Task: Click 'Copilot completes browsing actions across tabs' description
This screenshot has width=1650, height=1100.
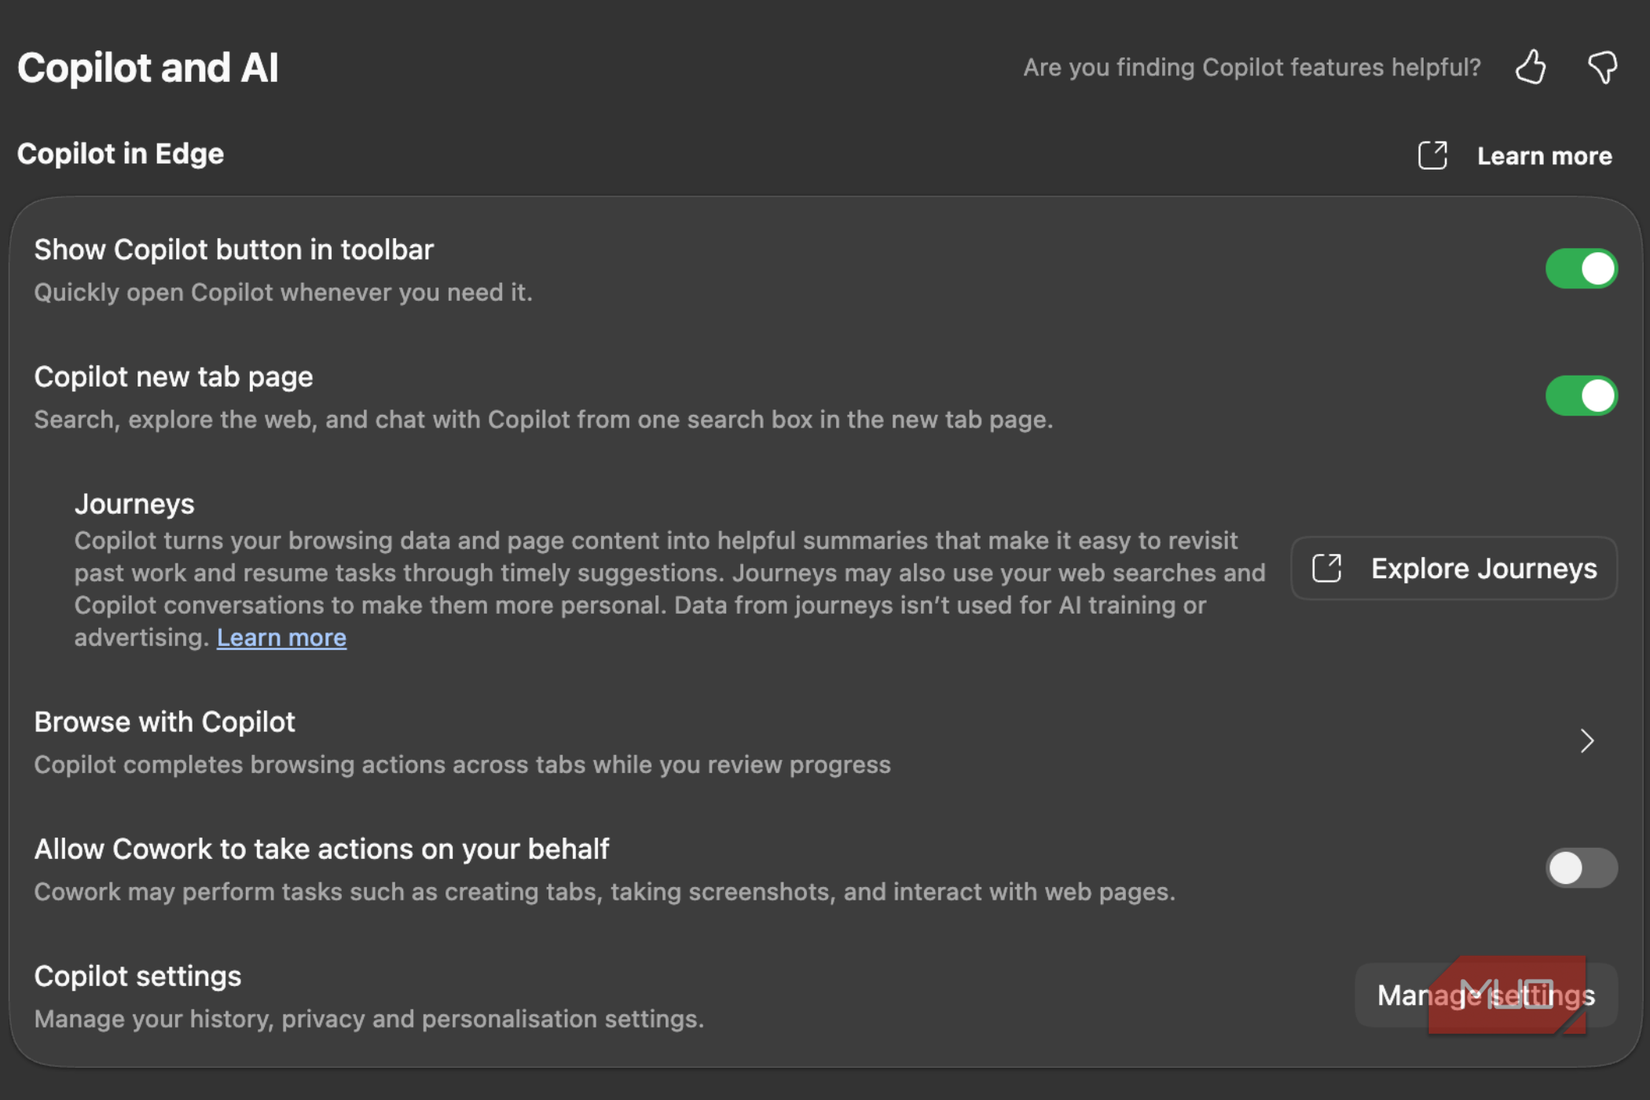Action: click(462, 765)
